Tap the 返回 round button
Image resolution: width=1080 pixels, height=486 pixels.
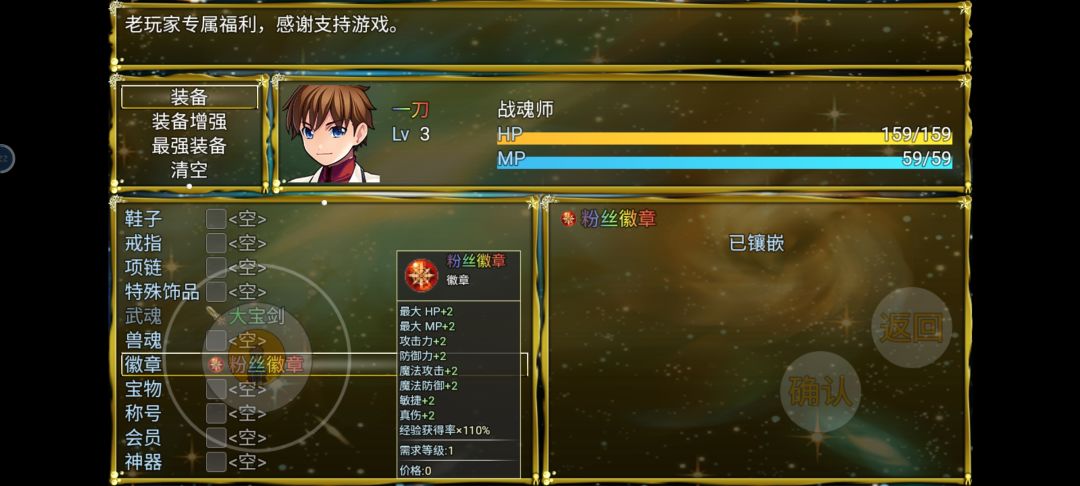[911, 328]
